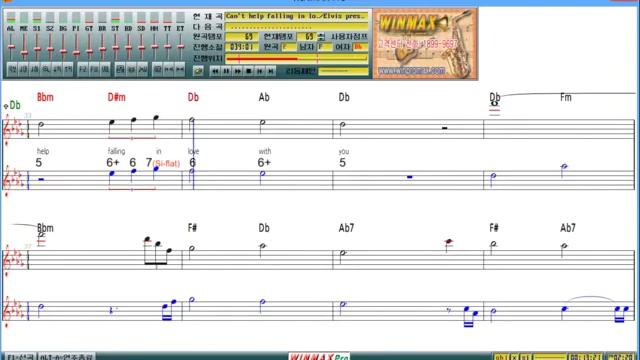This screenshot has width=640, height=360.
Task: Adjust the TT channel volume fader
Action: point(168,47)
